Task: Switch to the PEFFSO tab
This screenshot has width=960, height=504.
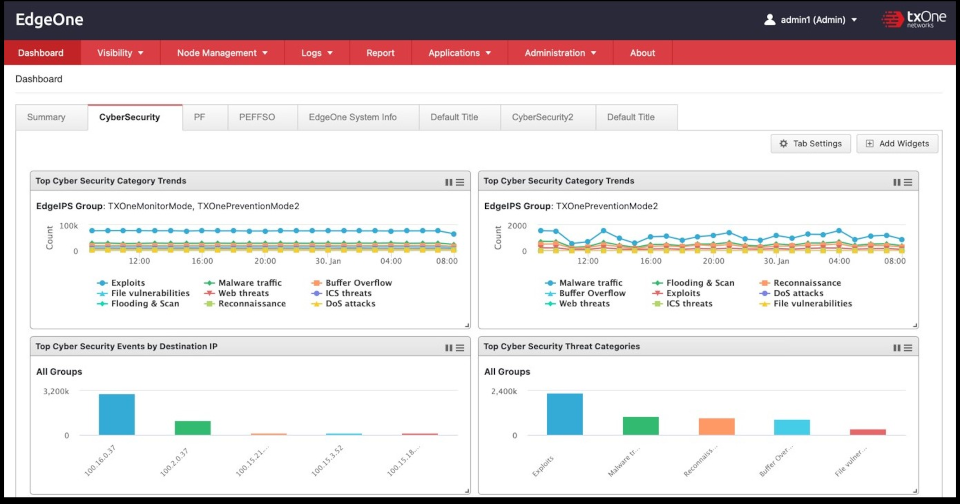Action: click(x=263, y=117)
